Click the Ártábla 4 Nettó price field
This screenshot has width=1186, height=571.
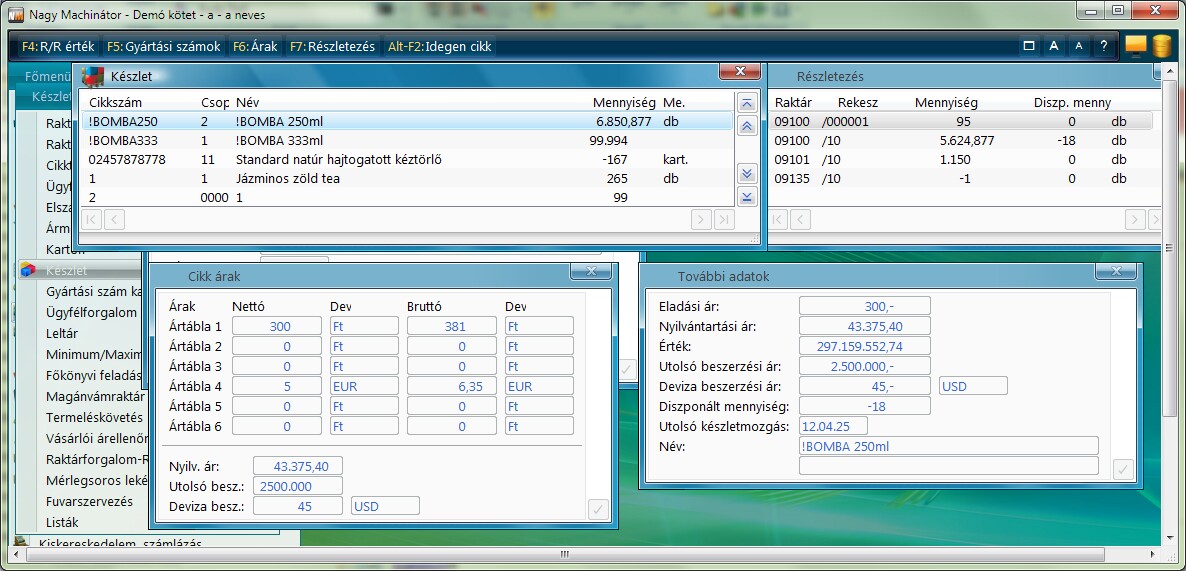tap(276, 386)
